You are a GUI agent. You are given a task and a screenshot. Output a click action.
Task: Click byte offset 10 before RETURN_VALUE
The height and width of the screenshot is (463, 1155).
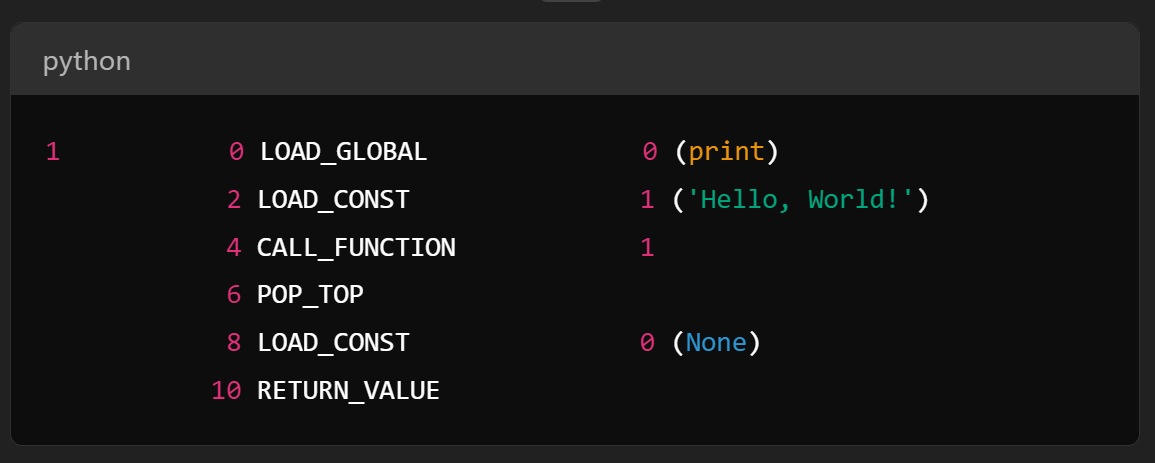point(226,390)
